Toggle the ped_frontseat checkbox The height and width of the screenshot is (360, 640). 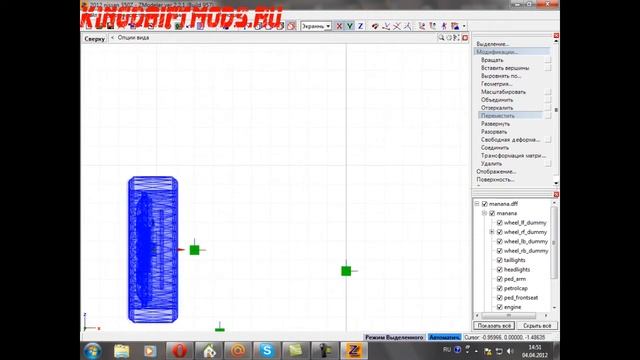click(x=500, y=298)
